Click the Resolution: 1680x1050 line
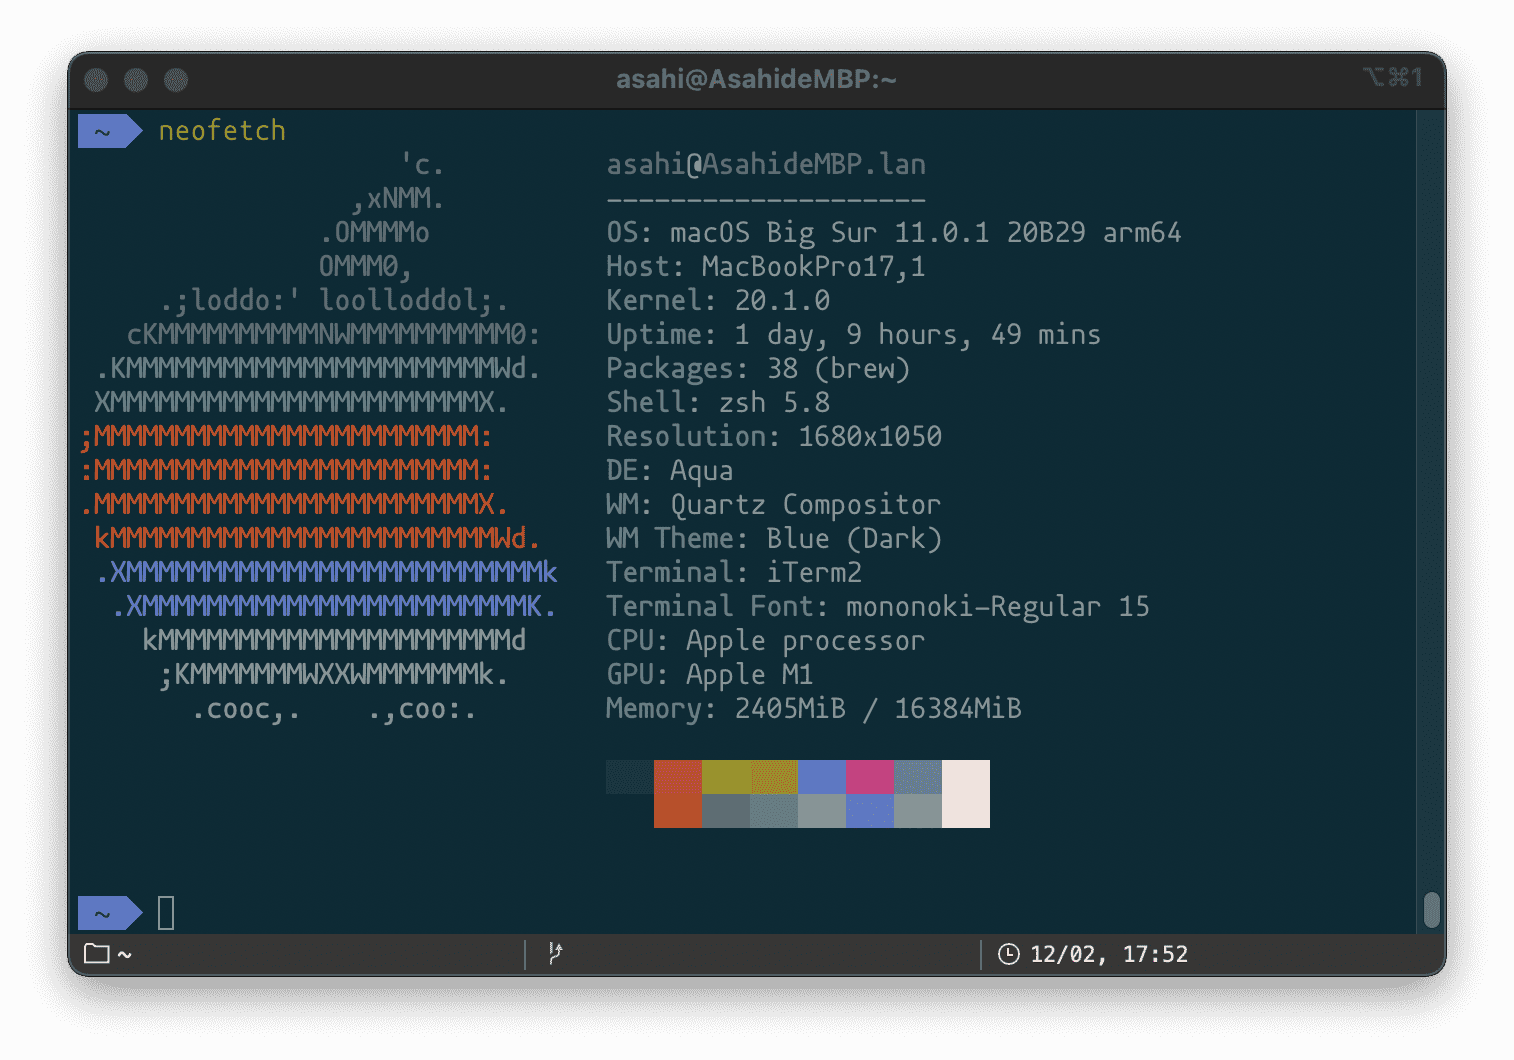The width and height of the screenshot is (1514, 1060). [774, 437]
